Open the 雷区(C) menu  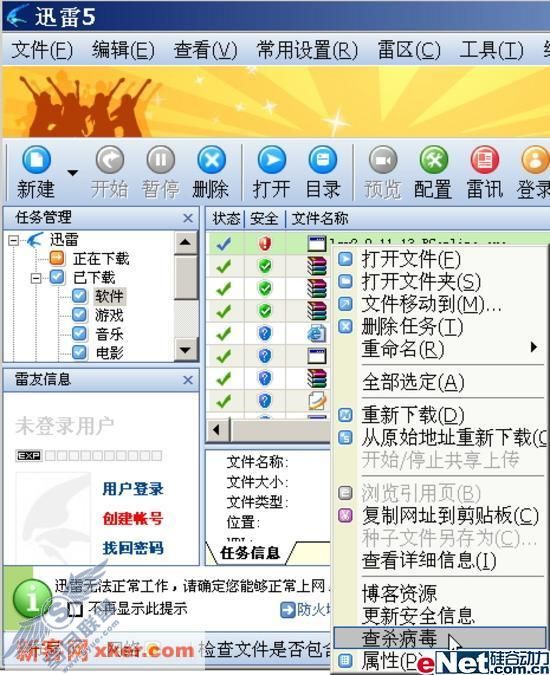coord(409,50)
